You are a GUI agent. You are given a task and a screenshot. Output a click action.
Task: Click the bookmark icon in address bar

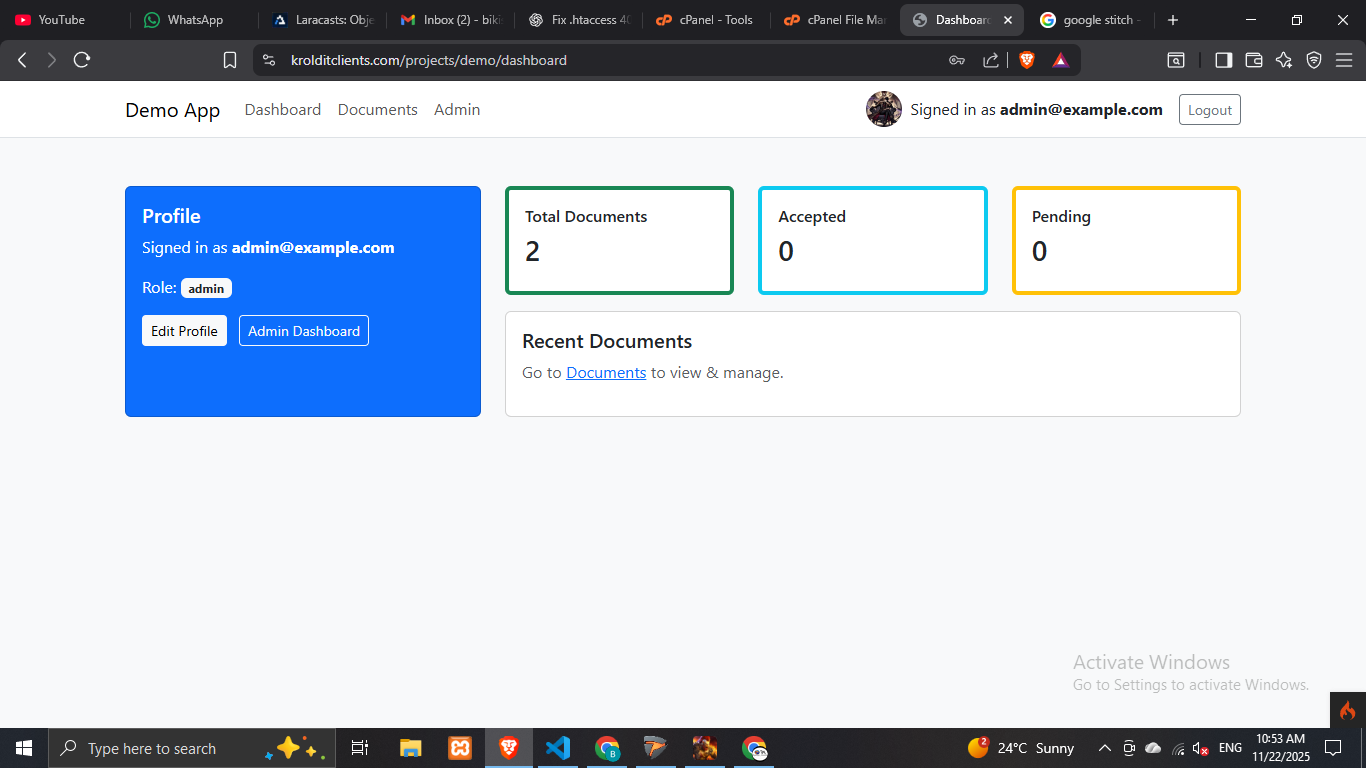[x=230, y=60]
